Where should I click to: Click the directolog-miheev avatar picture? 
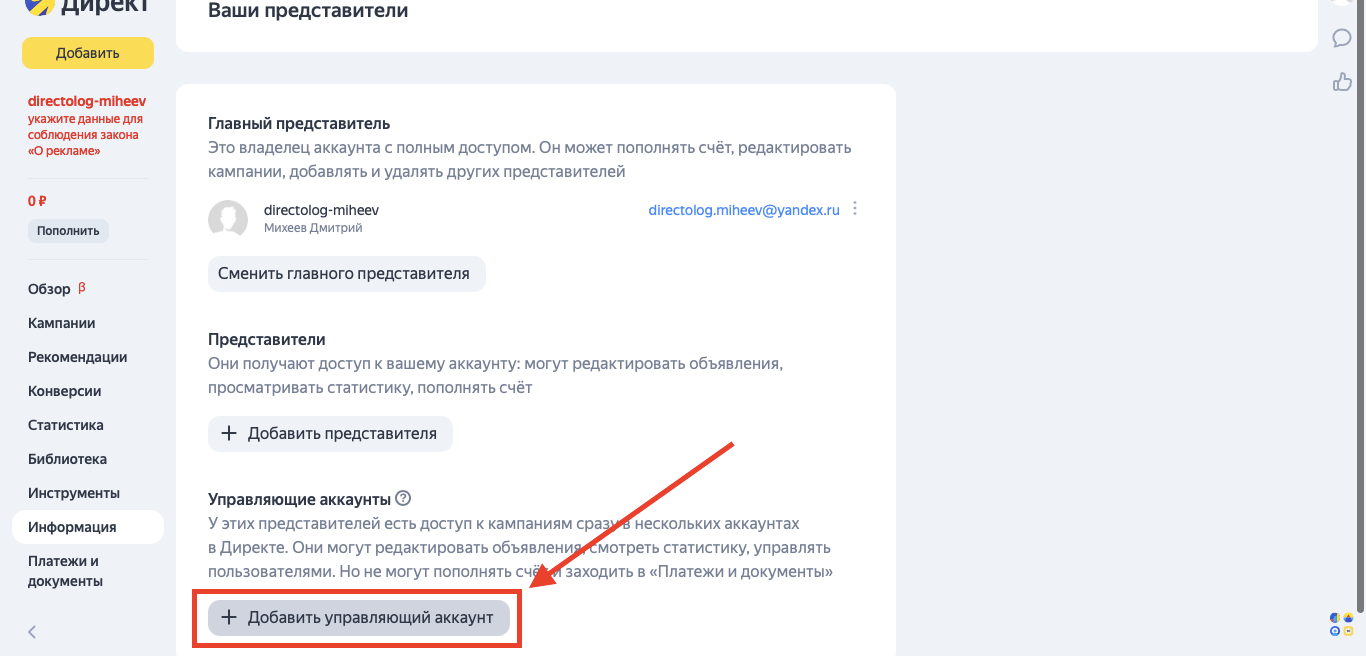228,219
